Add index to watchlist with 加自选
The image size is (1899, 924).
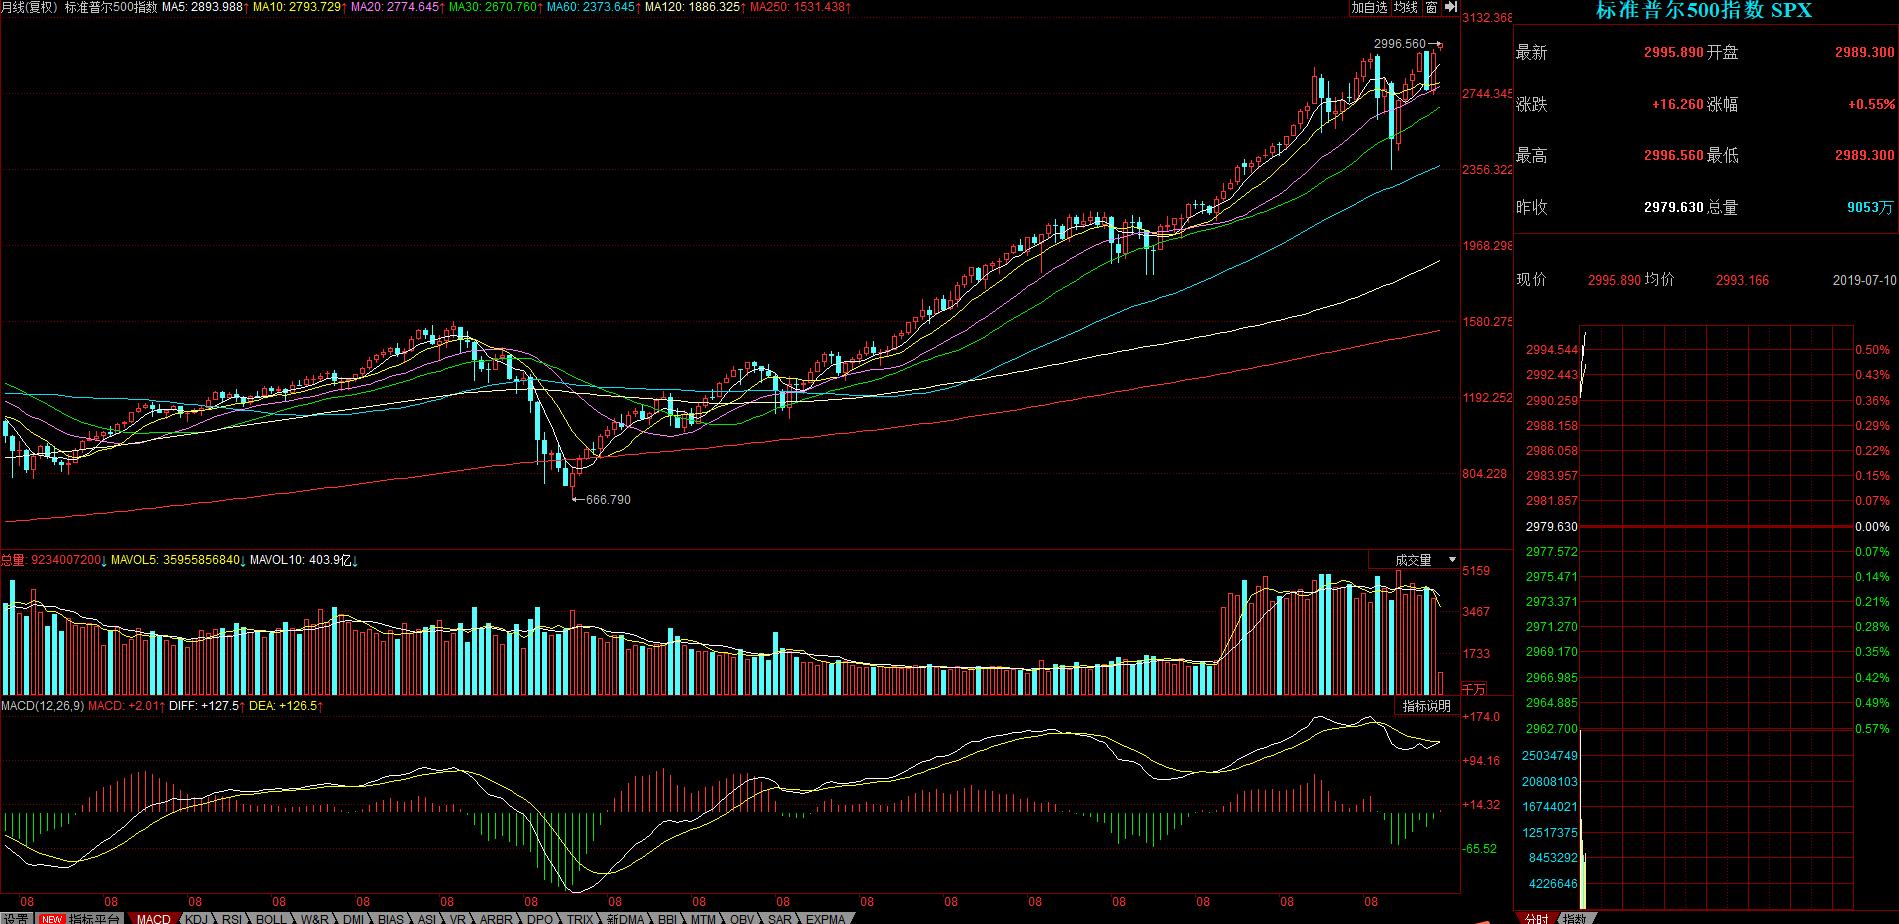[1369, 7]
